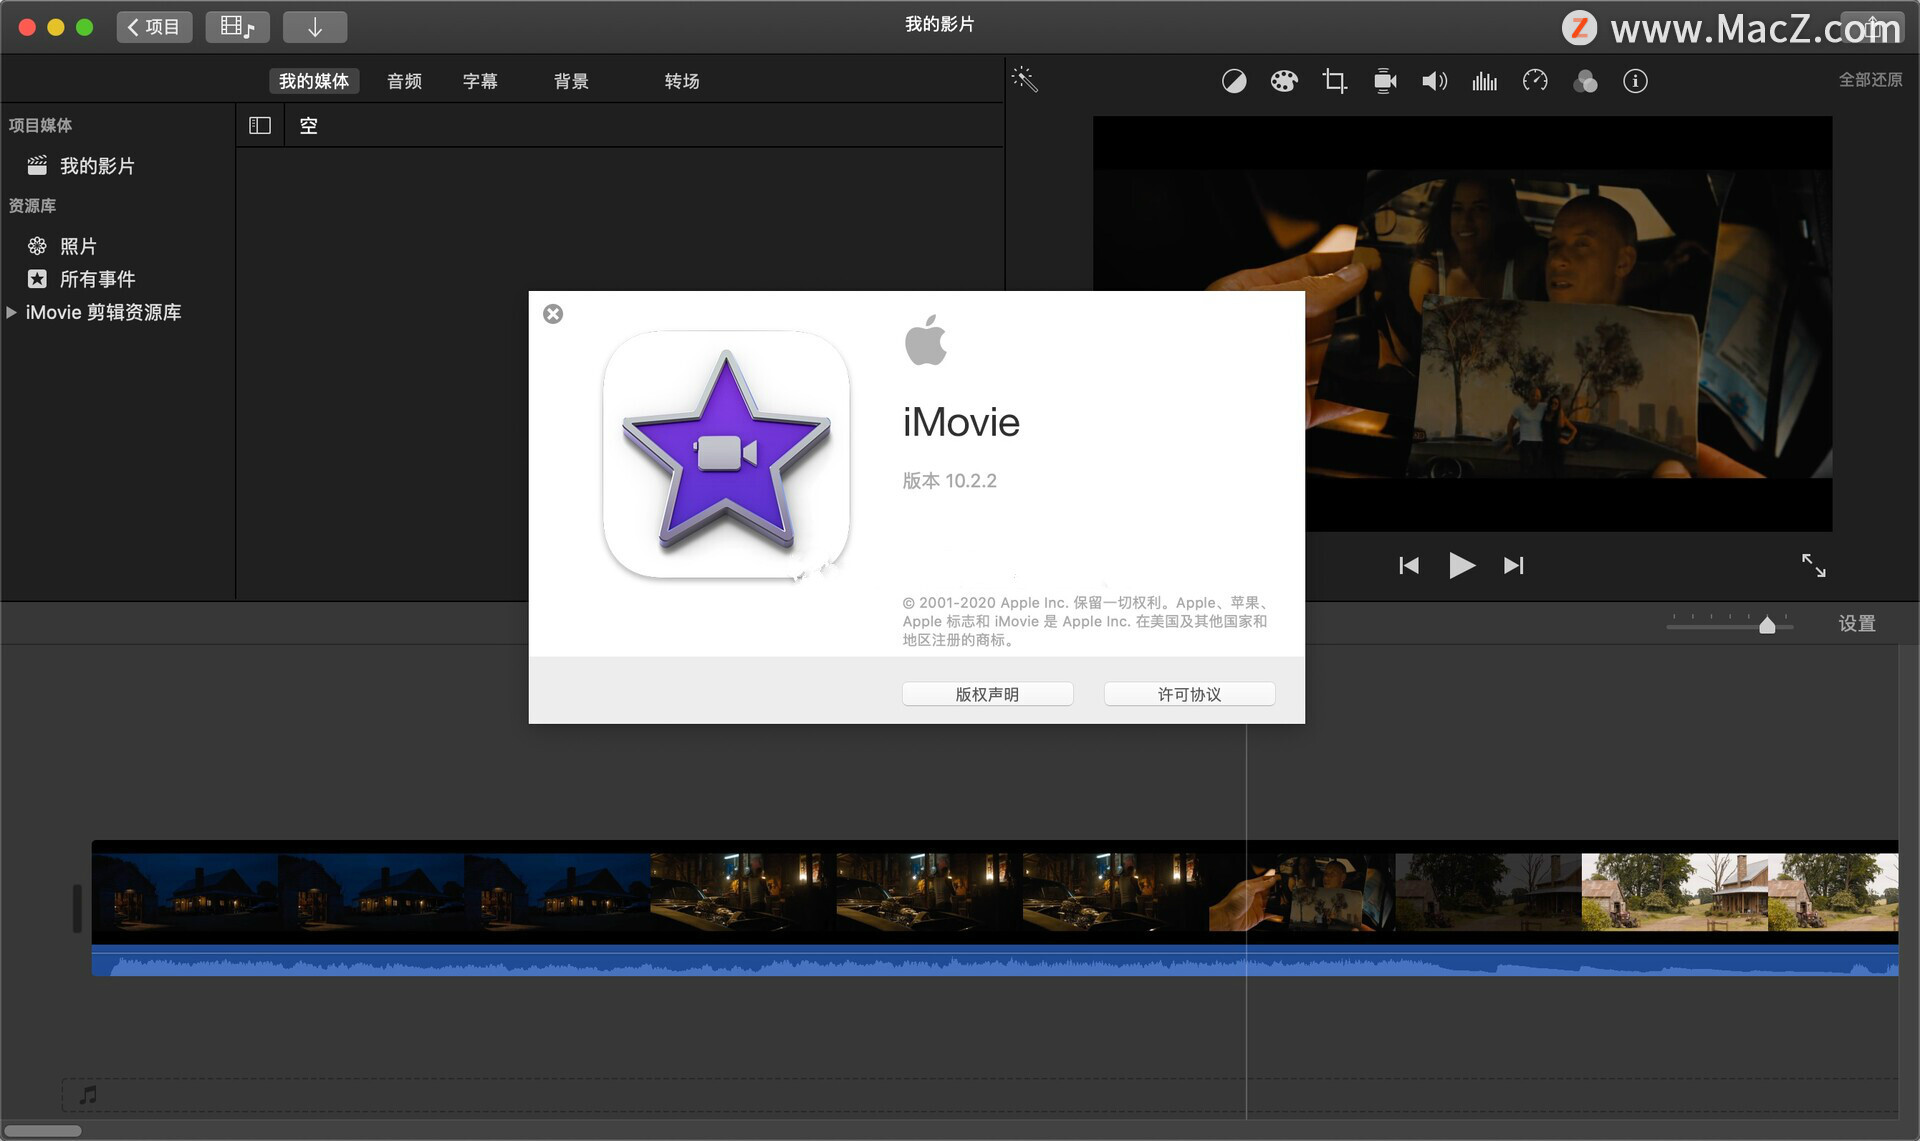This screenshot has width=1920, height=1141.
Task: Select 所有事件 in sidebar
Action: click(x=97, y=279)
